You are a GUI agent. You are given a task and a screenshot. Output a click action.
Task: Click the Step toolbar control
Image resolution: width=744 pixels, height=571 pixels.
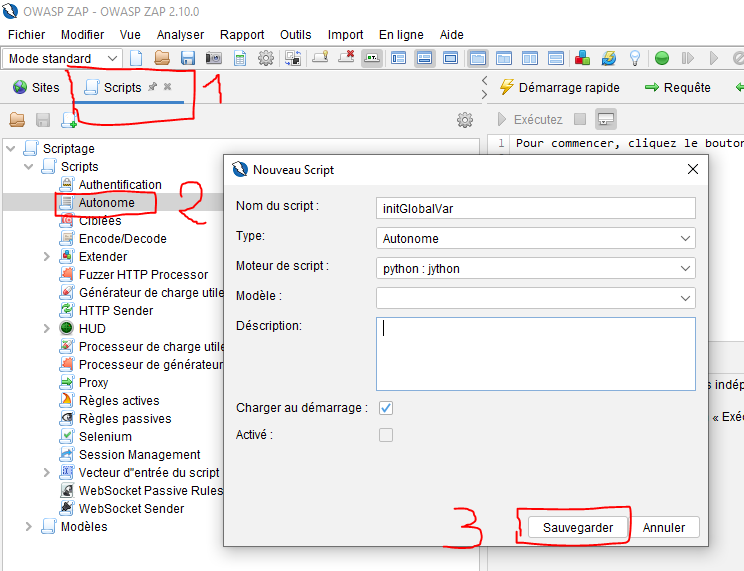click(688, 58)
